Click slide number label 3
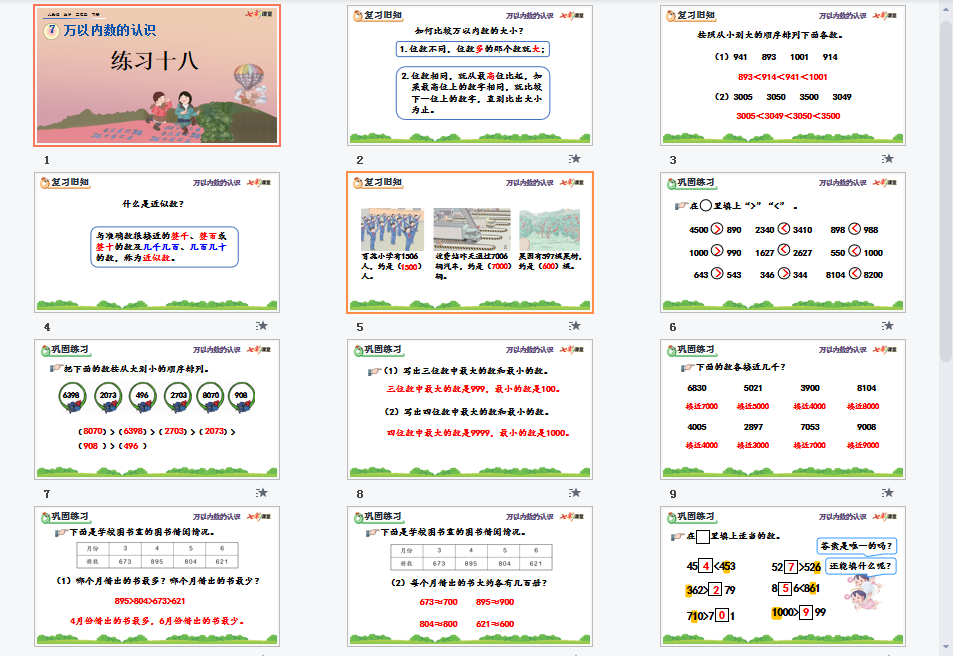Viewport: 953px width, 656px height. (673, 161)
